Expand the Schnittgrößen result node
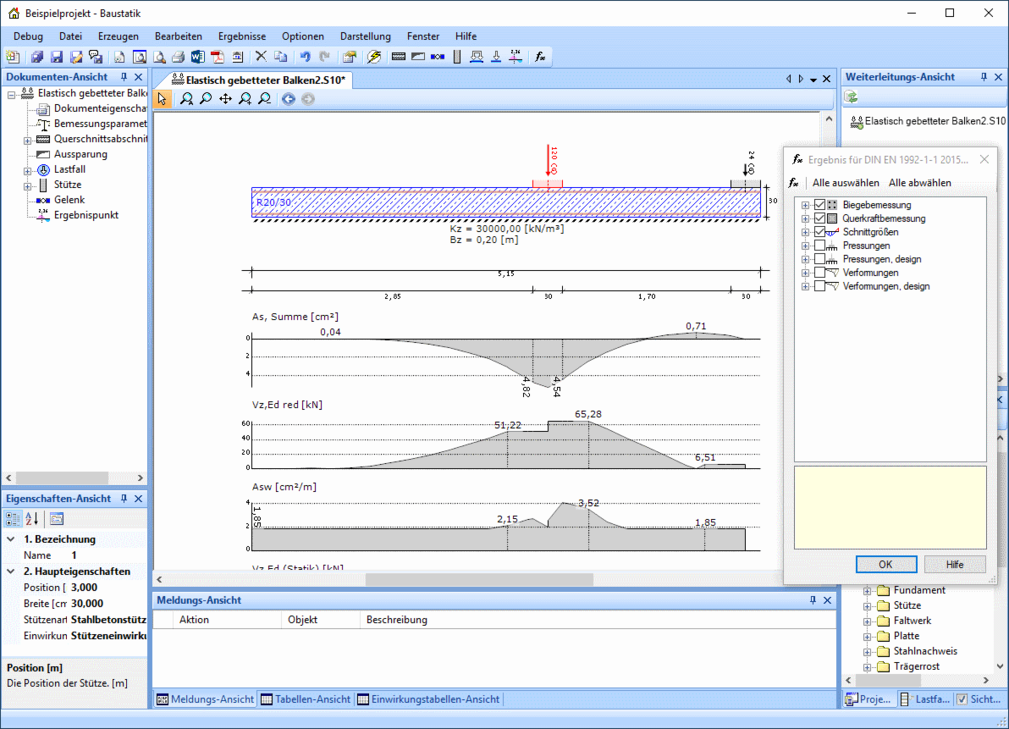The height and width of the screenshot is (729, 1009). (x=805, y=232)
